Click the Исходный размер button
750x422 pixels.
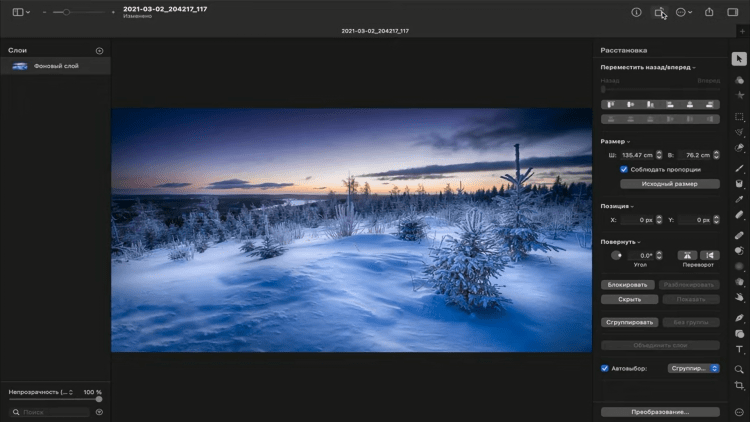669,184
